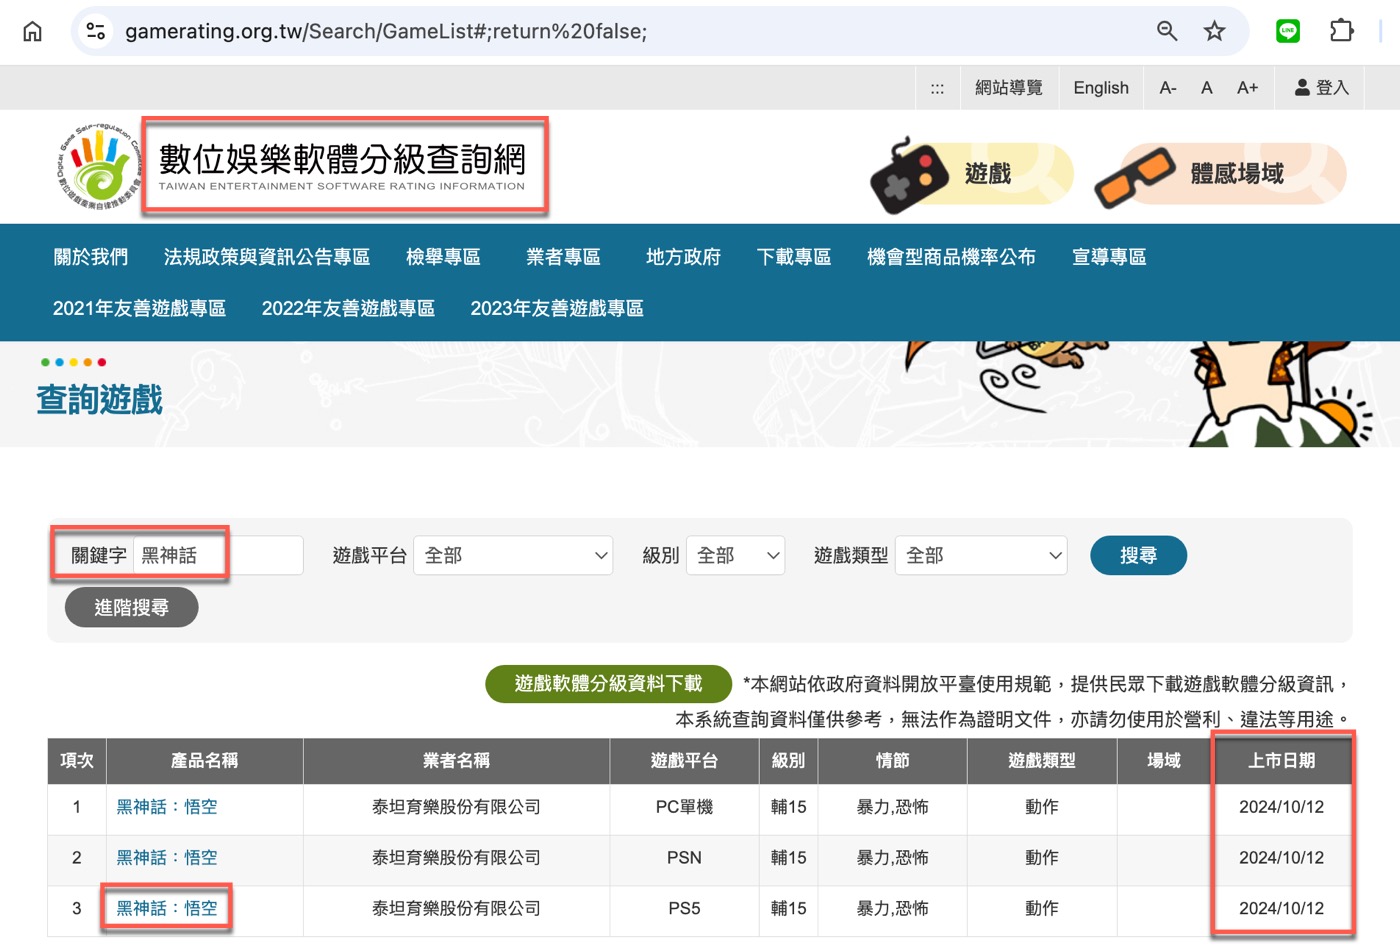Click the 關鍵字 keyword input field
Image resolution: width=1400 pixels, height=946 pixels.
218,555
